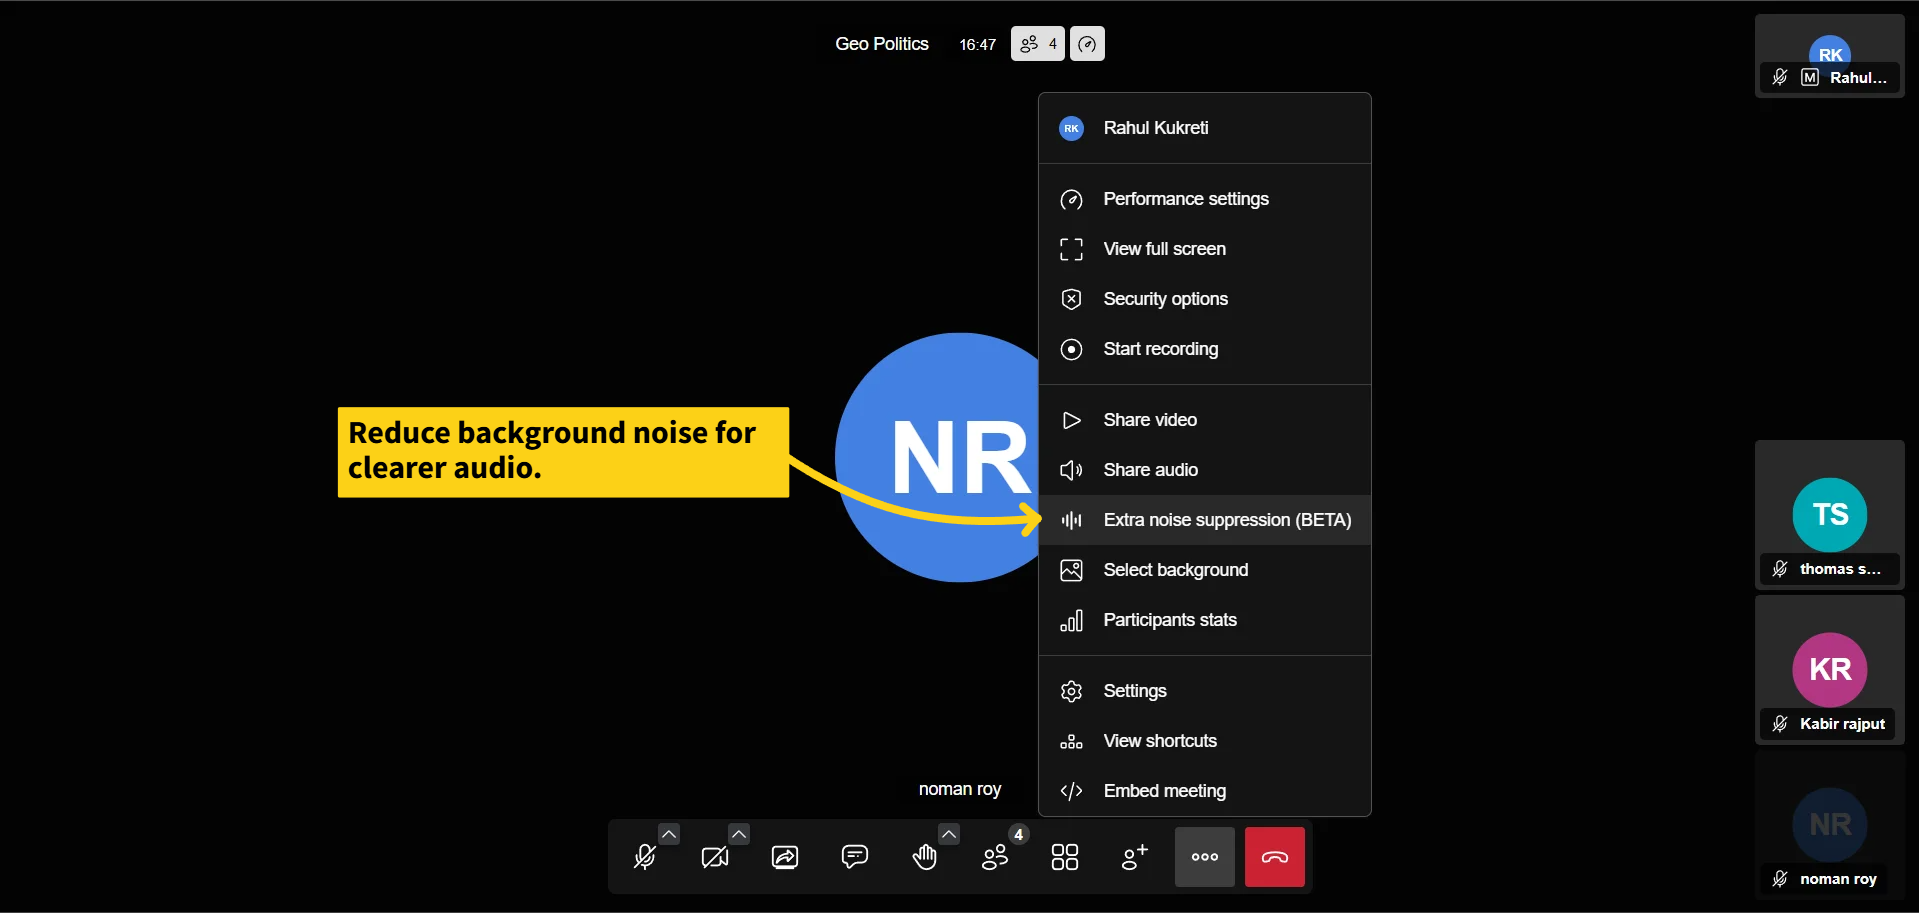Click the invite people icon
Viewport: 1919px width, 913px height.
(x=1135, y=857)
